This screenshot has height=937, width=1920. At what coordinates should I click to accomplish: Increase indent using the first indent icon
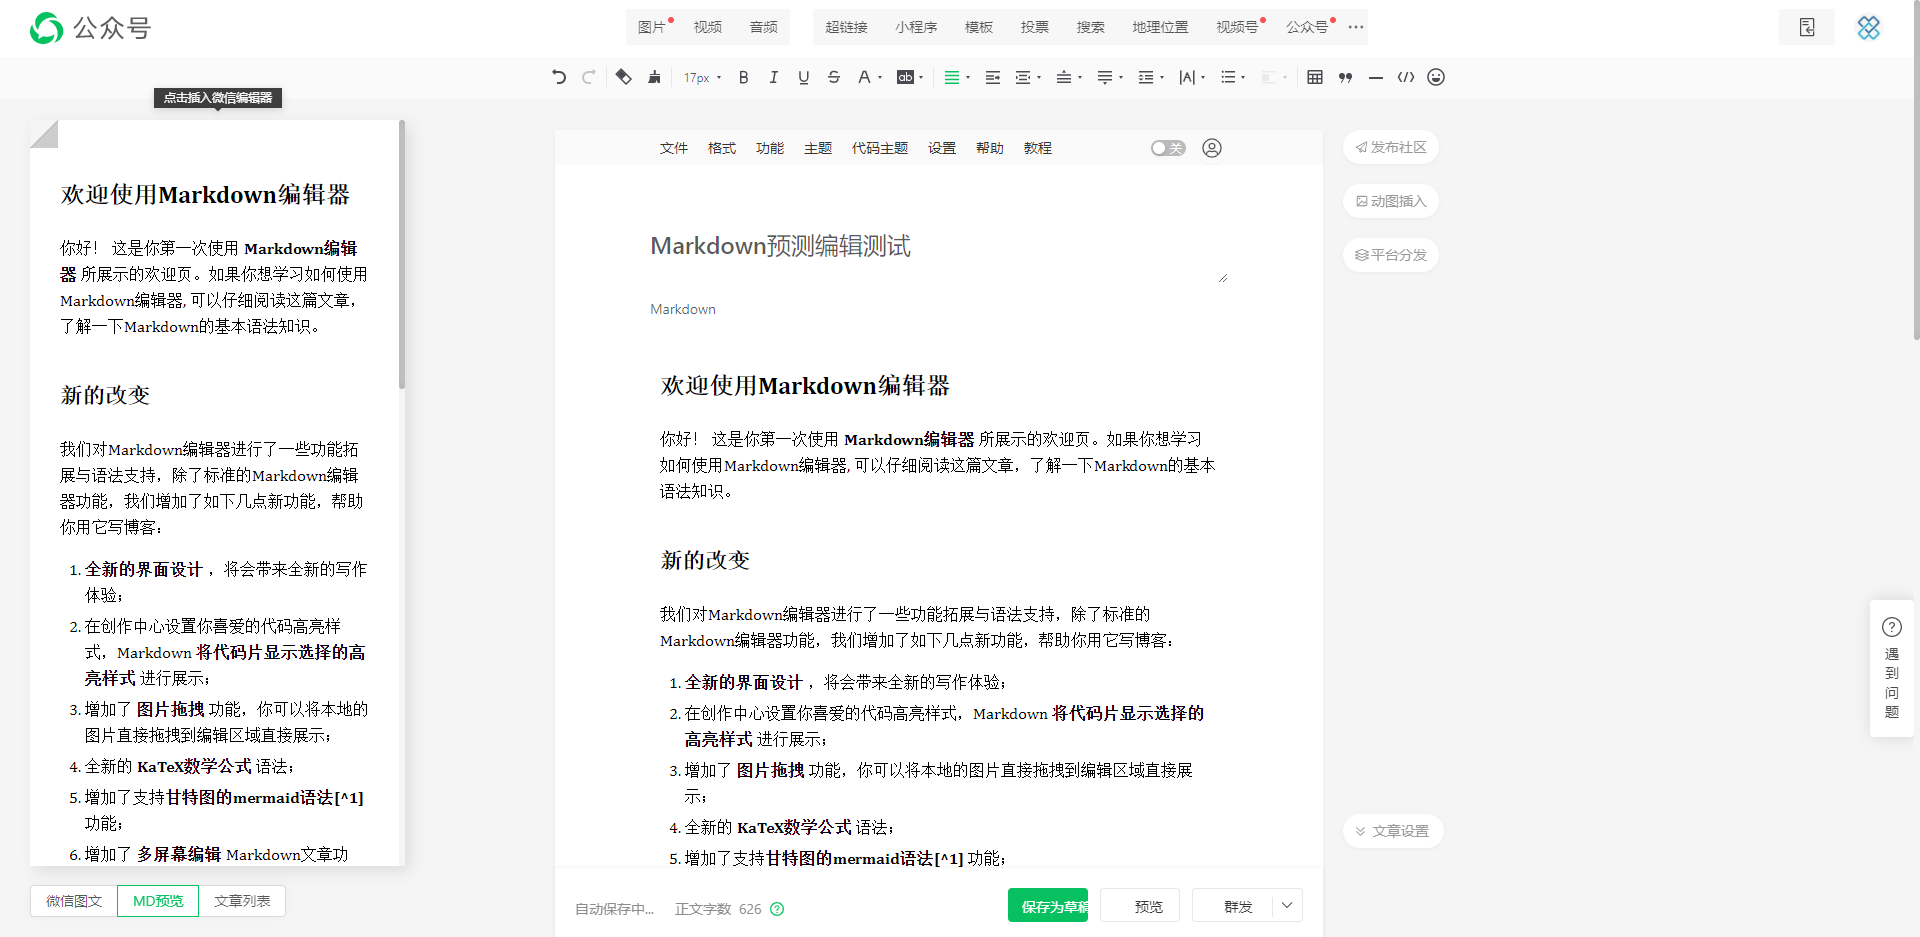point(992,77)
